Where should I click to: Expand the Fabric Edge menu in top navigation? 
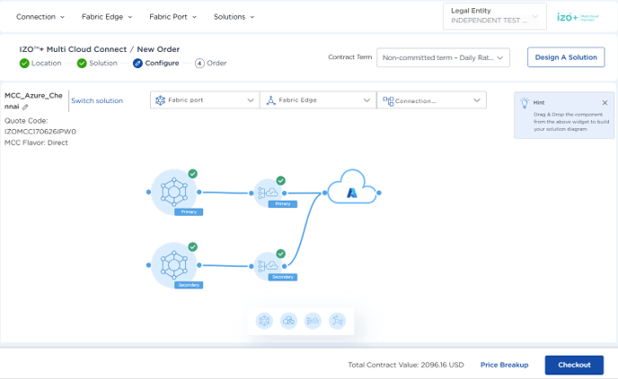(x=107, y=17)
